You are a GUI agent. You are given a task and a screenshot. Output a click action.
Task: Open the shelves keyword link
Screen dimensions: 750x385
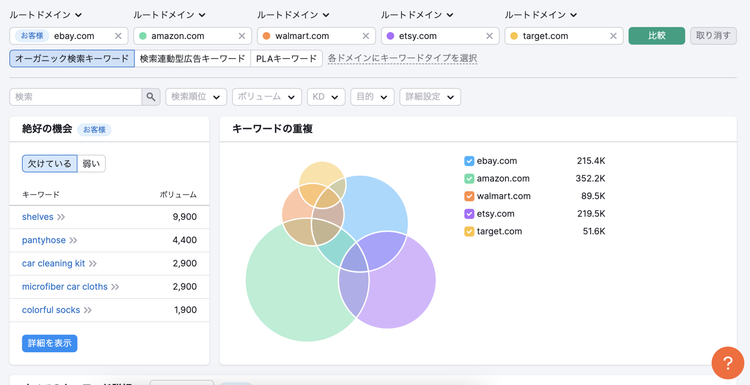tap(38, 217)
